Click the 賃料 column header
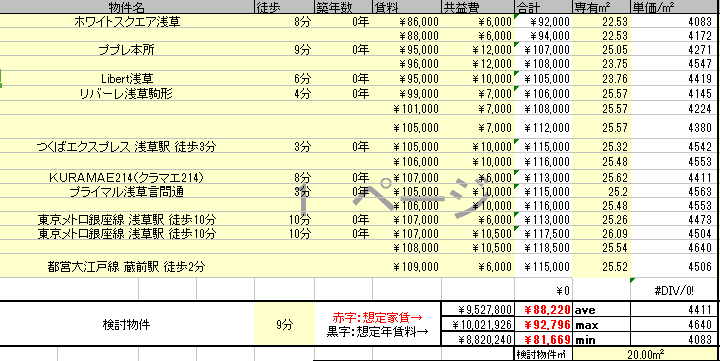 point(407,7)
